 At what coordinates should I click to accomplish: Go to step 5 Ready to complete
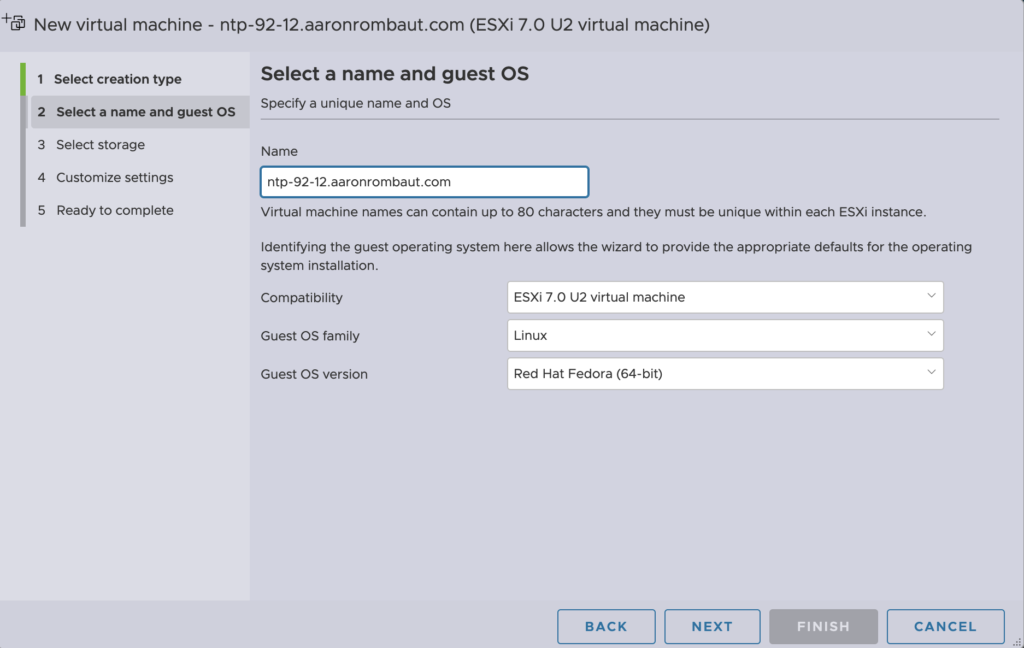pos(114,210)
